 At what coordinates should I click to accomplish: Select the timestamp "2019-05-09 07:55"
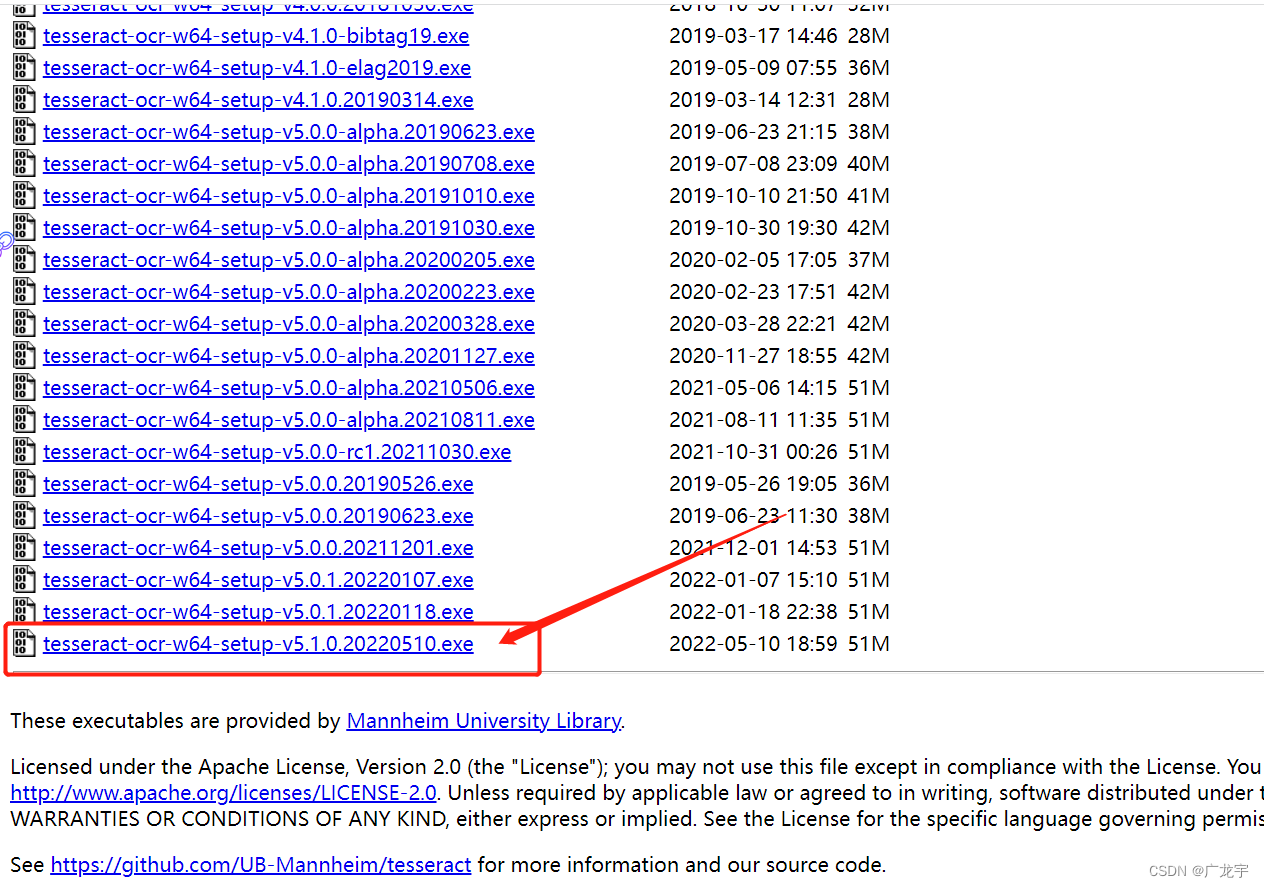753,68
